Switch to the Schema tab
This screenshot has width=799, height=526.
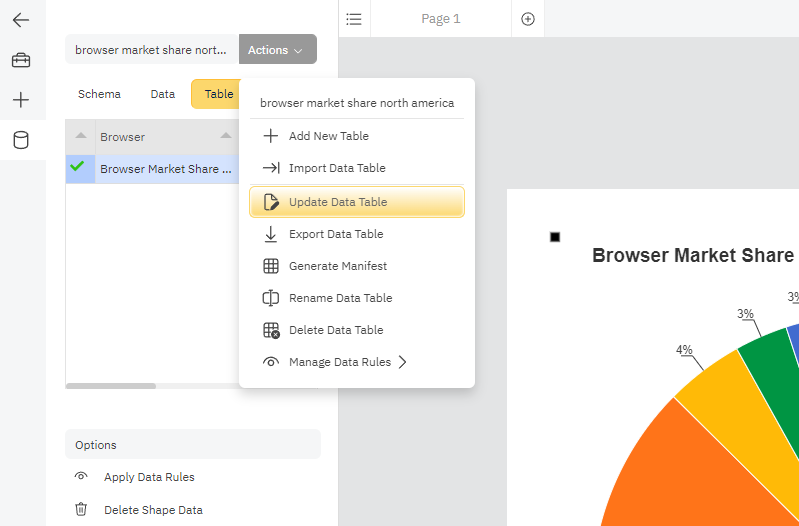(x=99, y=94)
